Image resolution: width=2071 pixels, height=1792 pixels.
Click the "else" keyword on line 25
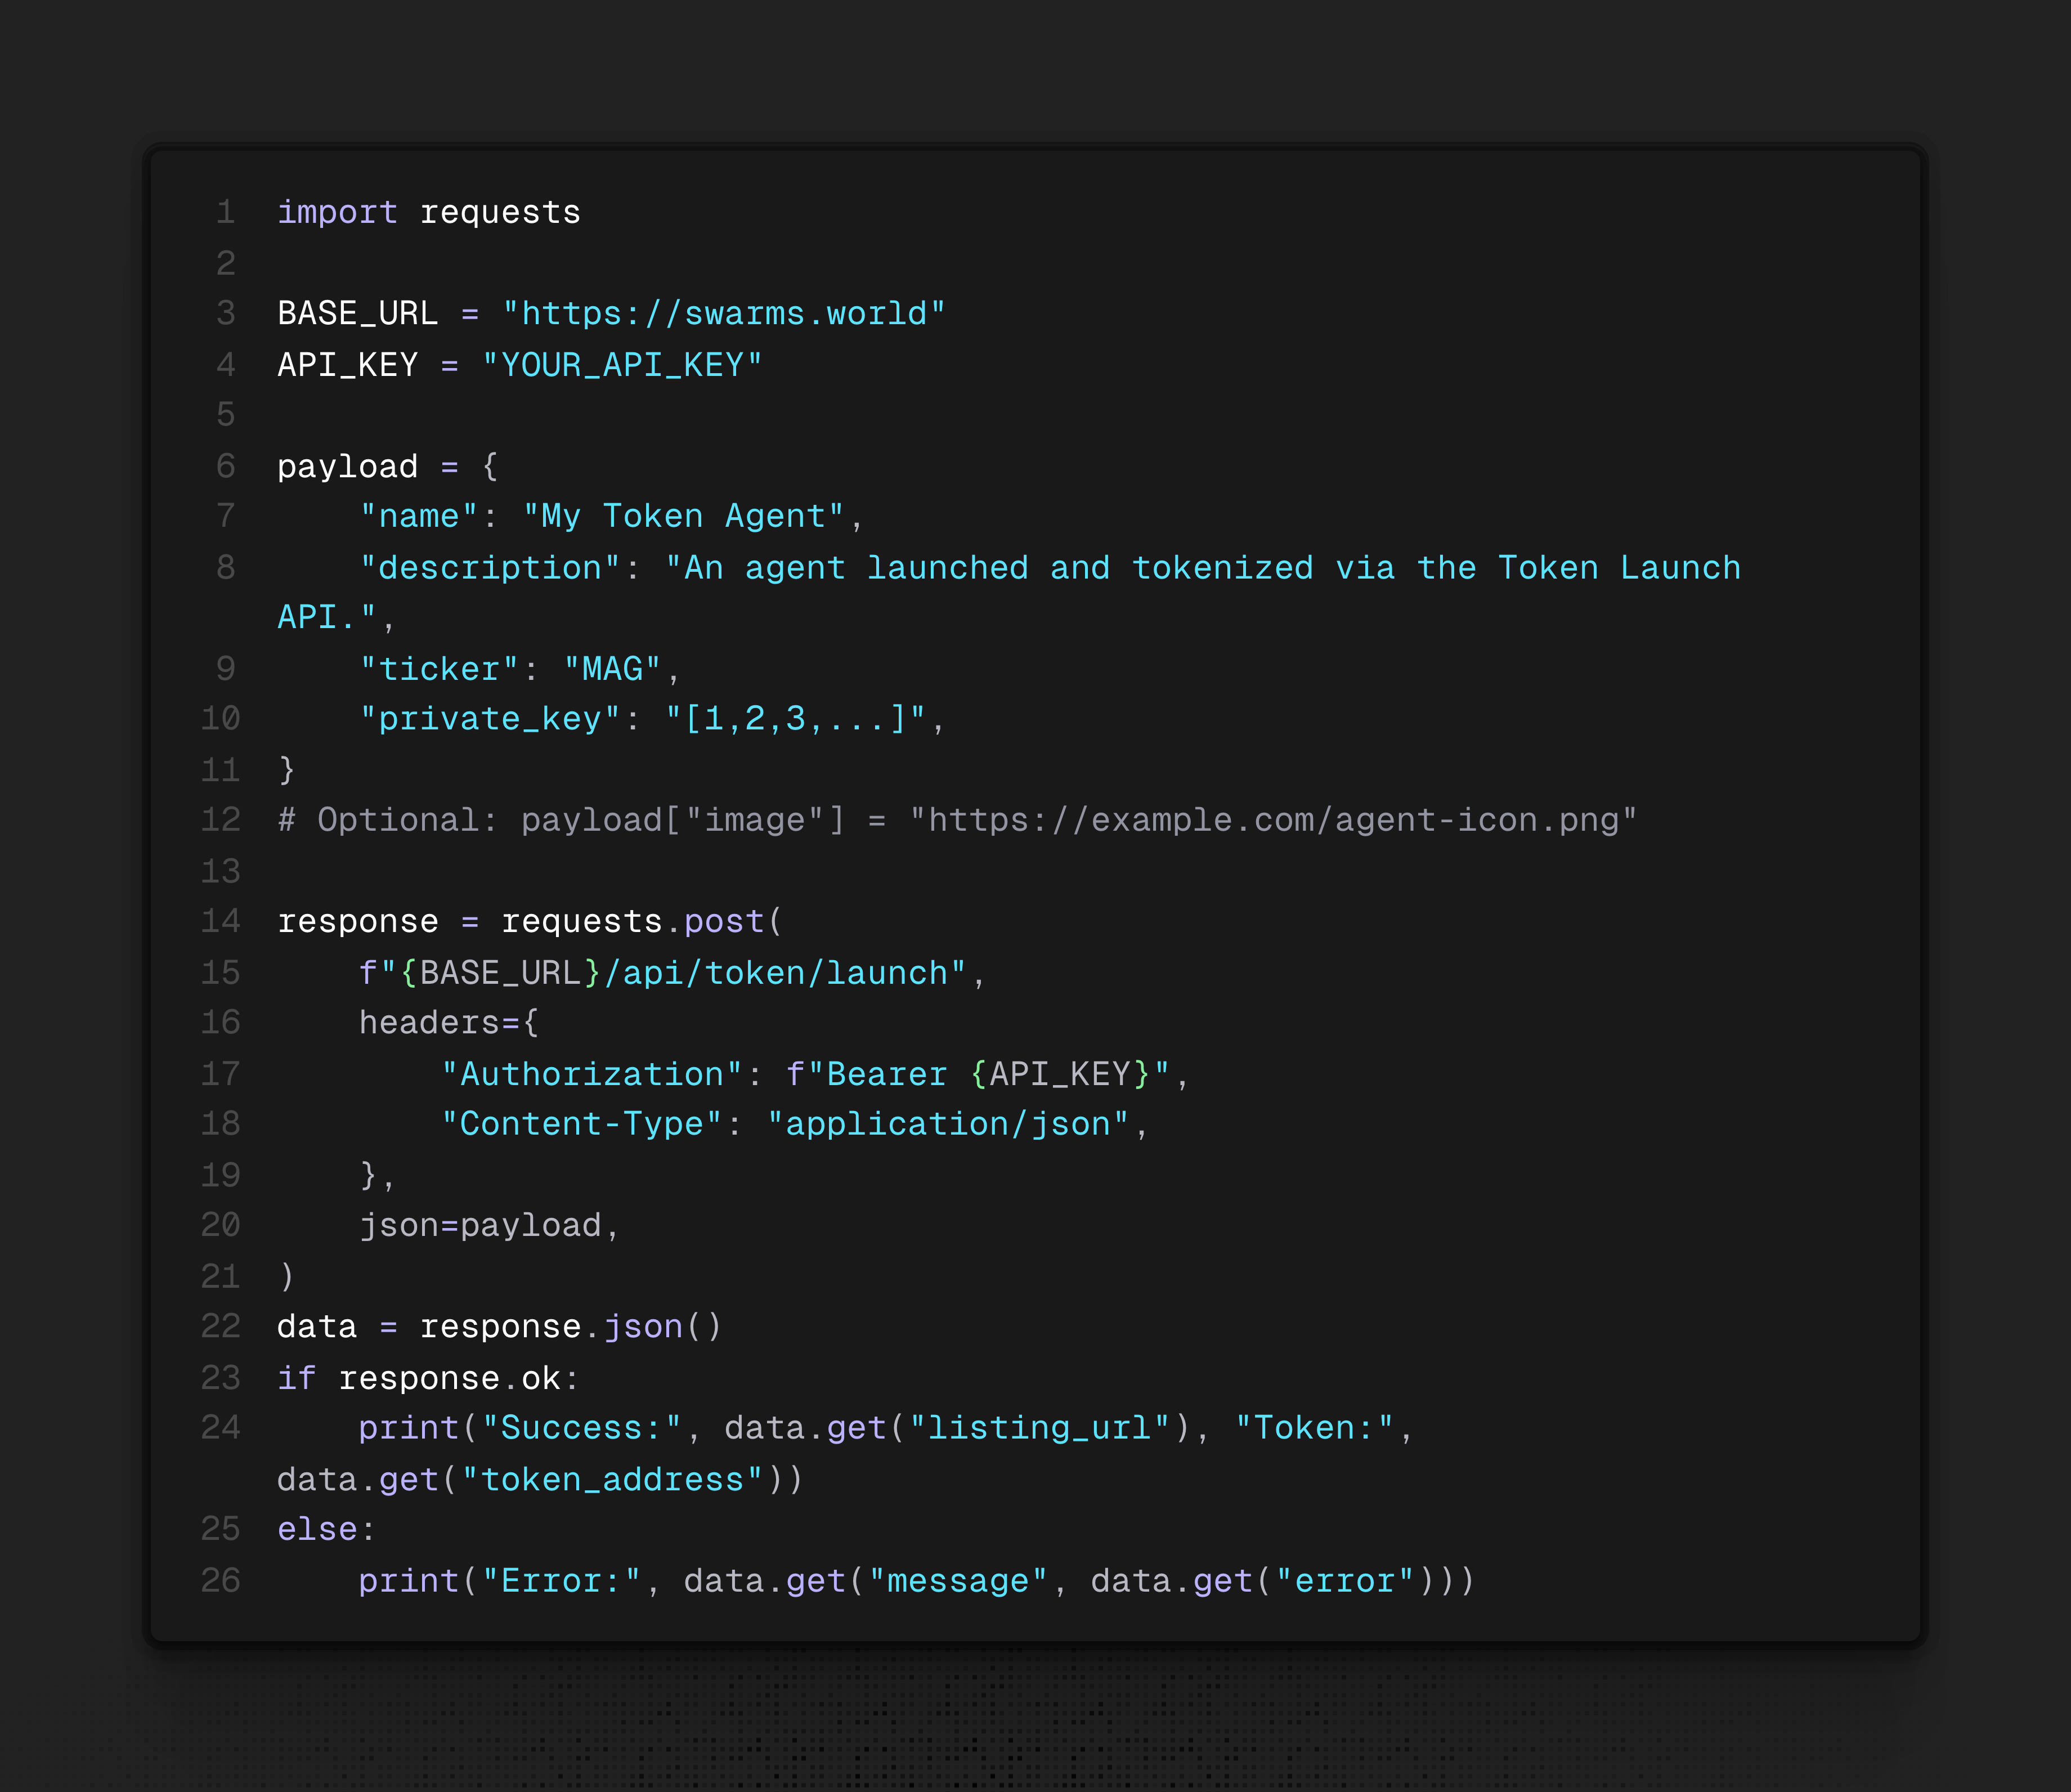tap(317, 1530)
